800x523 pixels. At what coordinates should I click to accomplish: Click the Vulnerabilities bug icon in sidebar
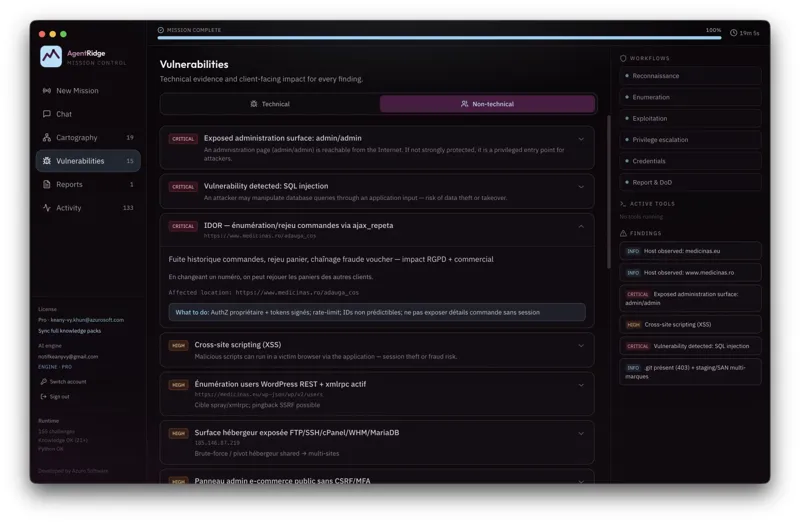click(46, 161)
